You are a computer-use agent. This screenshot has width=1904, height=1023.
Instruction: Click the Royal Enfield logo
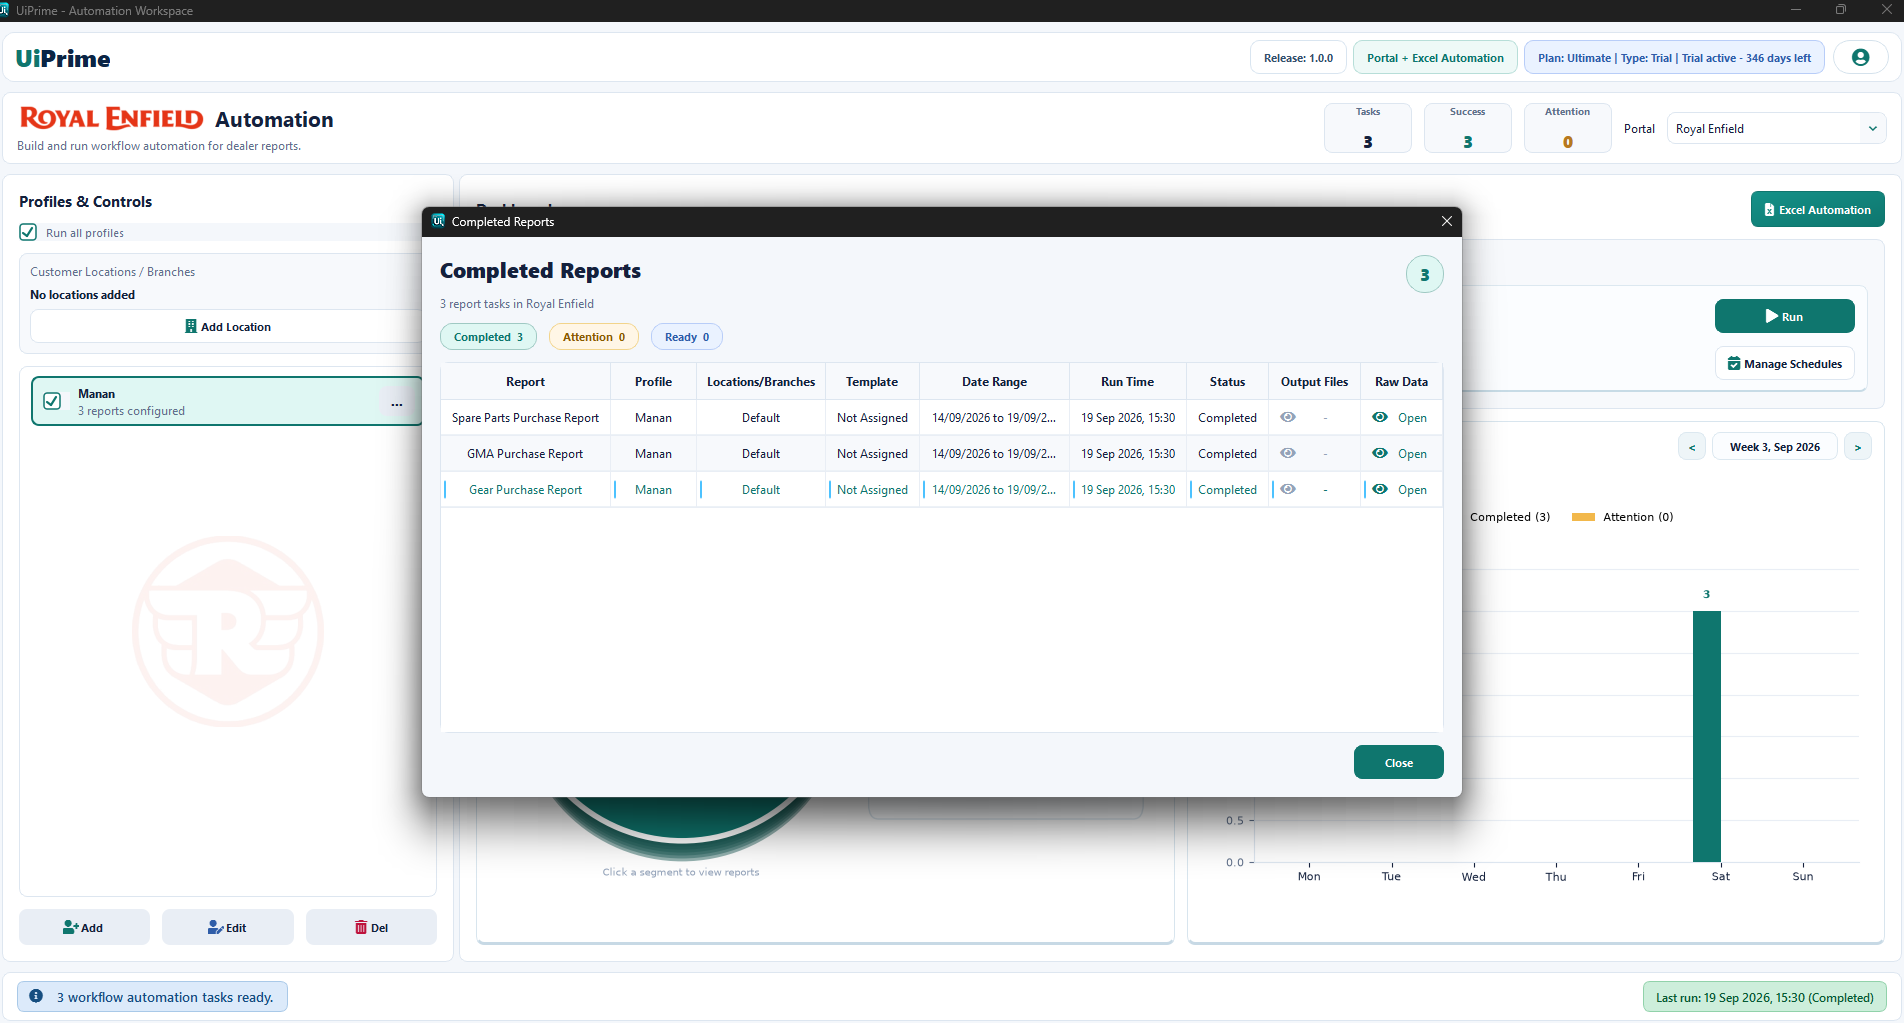(111, 119)
